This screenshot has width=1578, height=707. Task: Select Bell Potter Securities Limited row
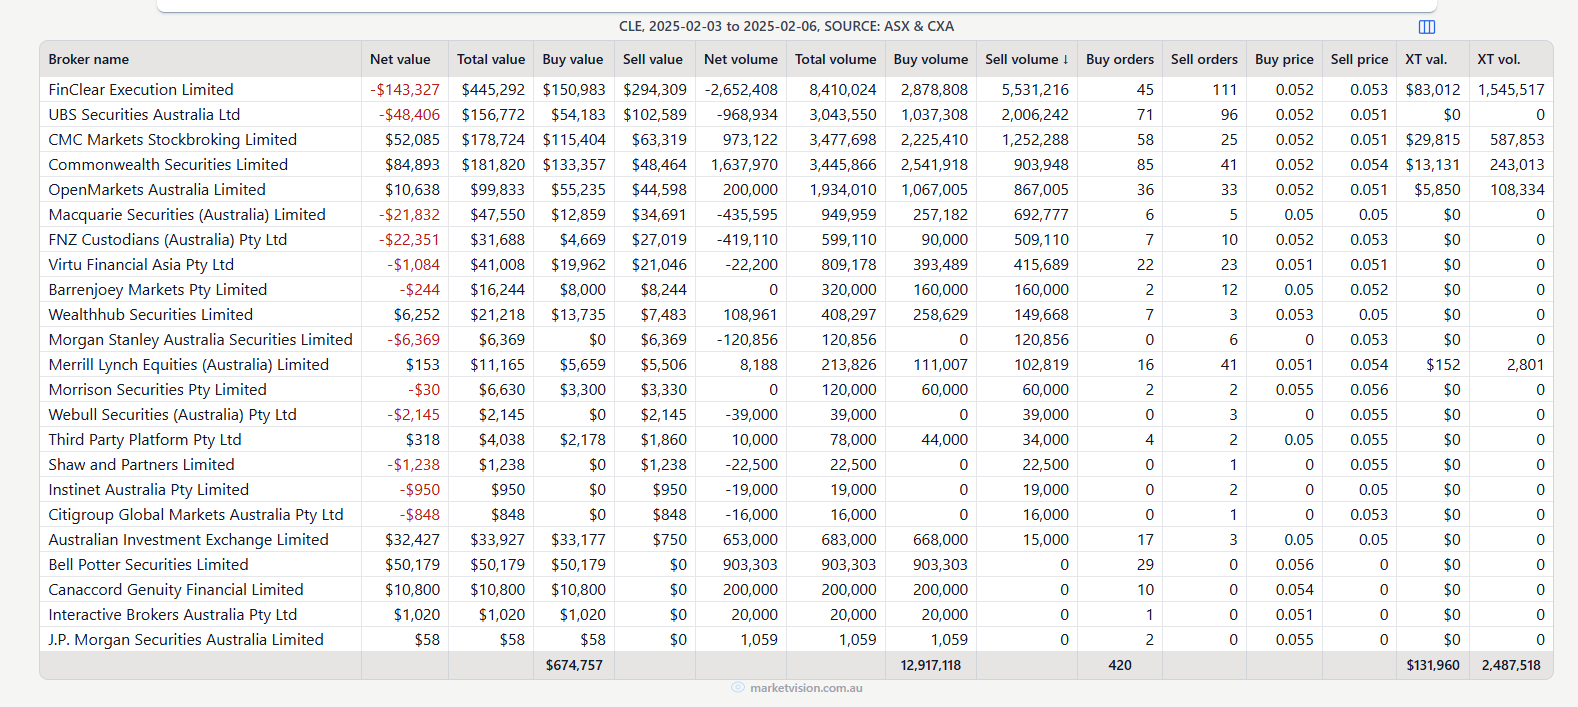click(796, 564)
